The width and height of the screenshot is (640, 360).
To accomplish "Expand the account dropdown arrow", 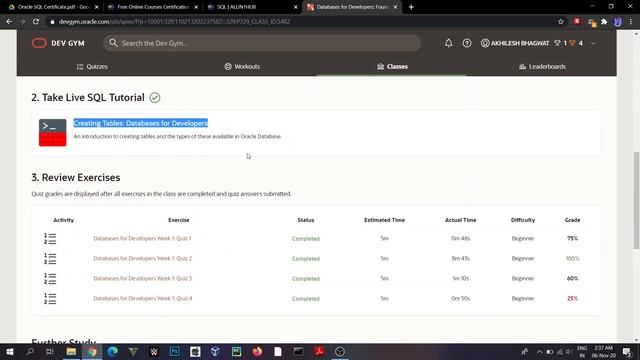I will (x=593, y=43).
